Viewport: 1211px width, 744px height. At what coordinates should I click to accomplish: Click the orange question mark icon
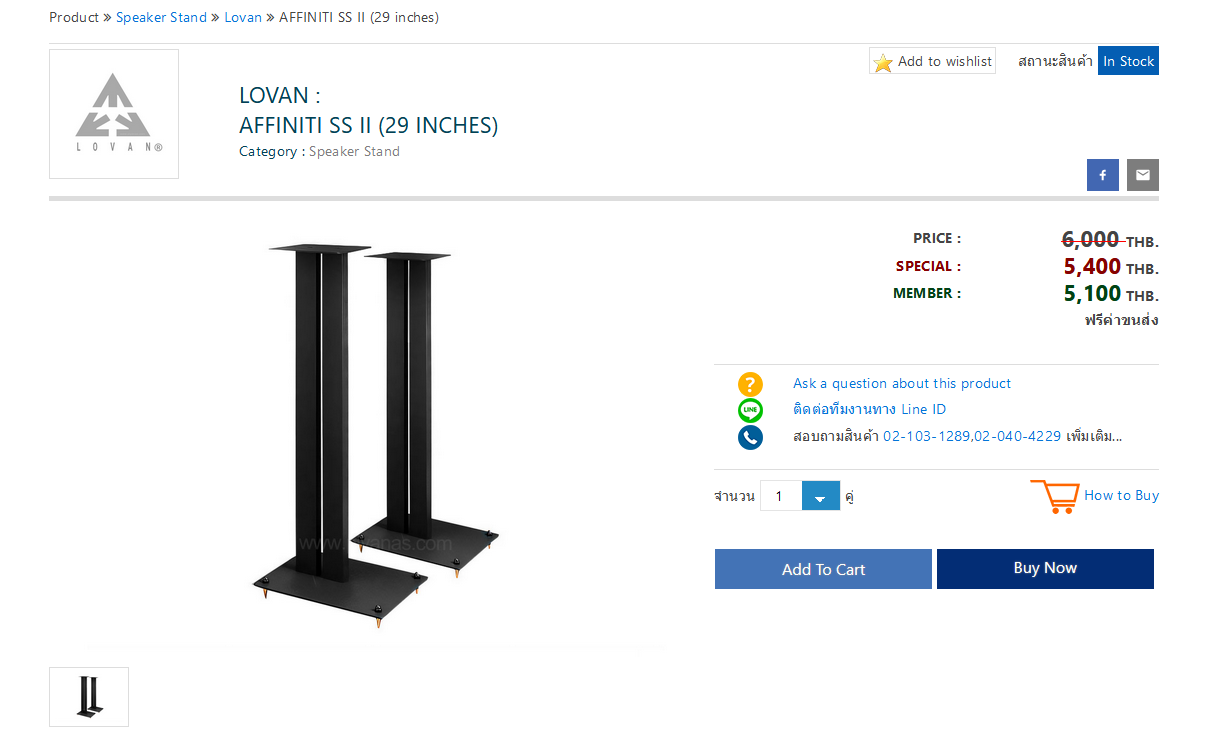[x=750, y=384]
